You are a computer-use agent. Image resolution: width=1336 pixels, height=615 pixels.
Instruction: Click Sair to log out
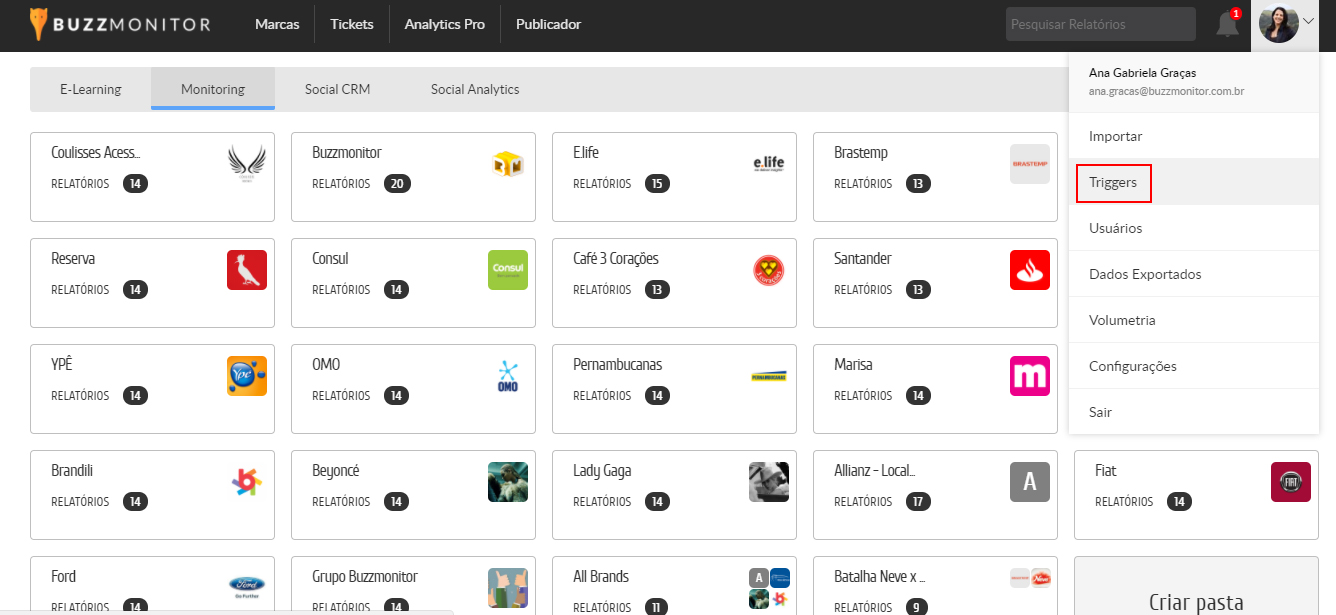pyautogui.click(x=1100, y=412)
